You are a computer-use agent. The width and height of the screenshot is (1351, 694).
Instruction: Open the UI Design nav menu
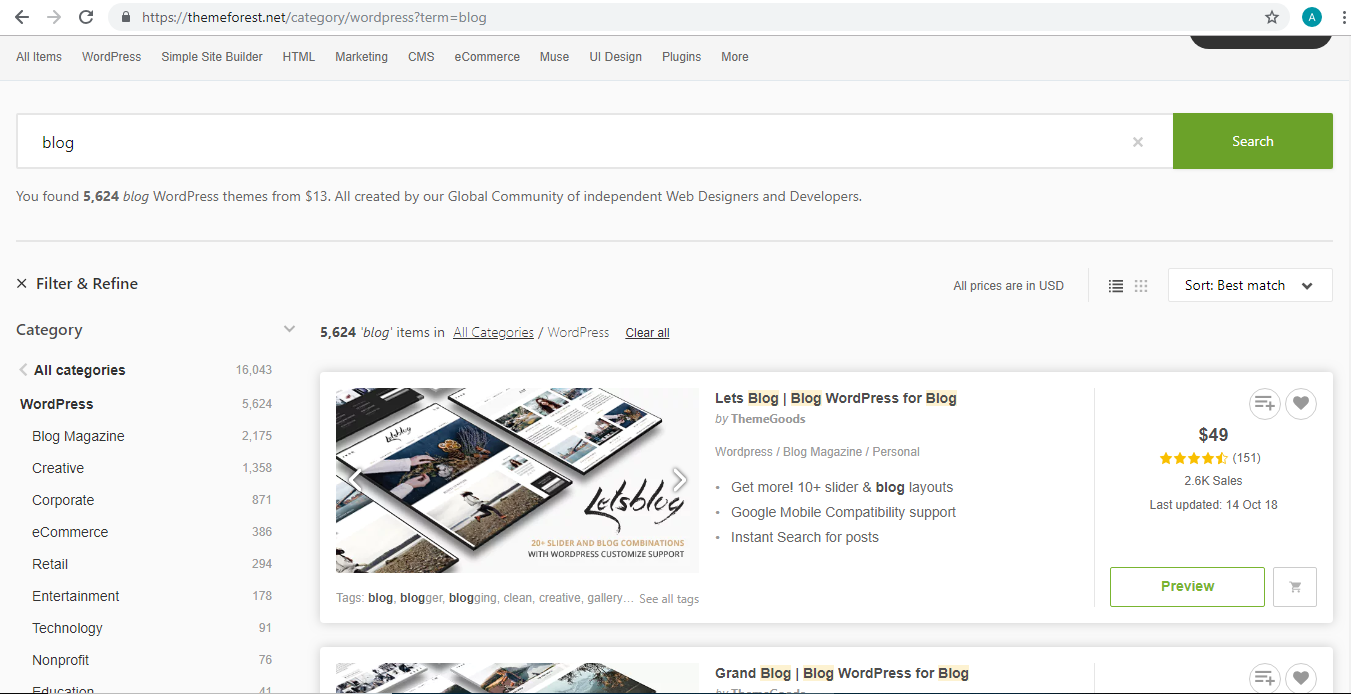point(616,57)
